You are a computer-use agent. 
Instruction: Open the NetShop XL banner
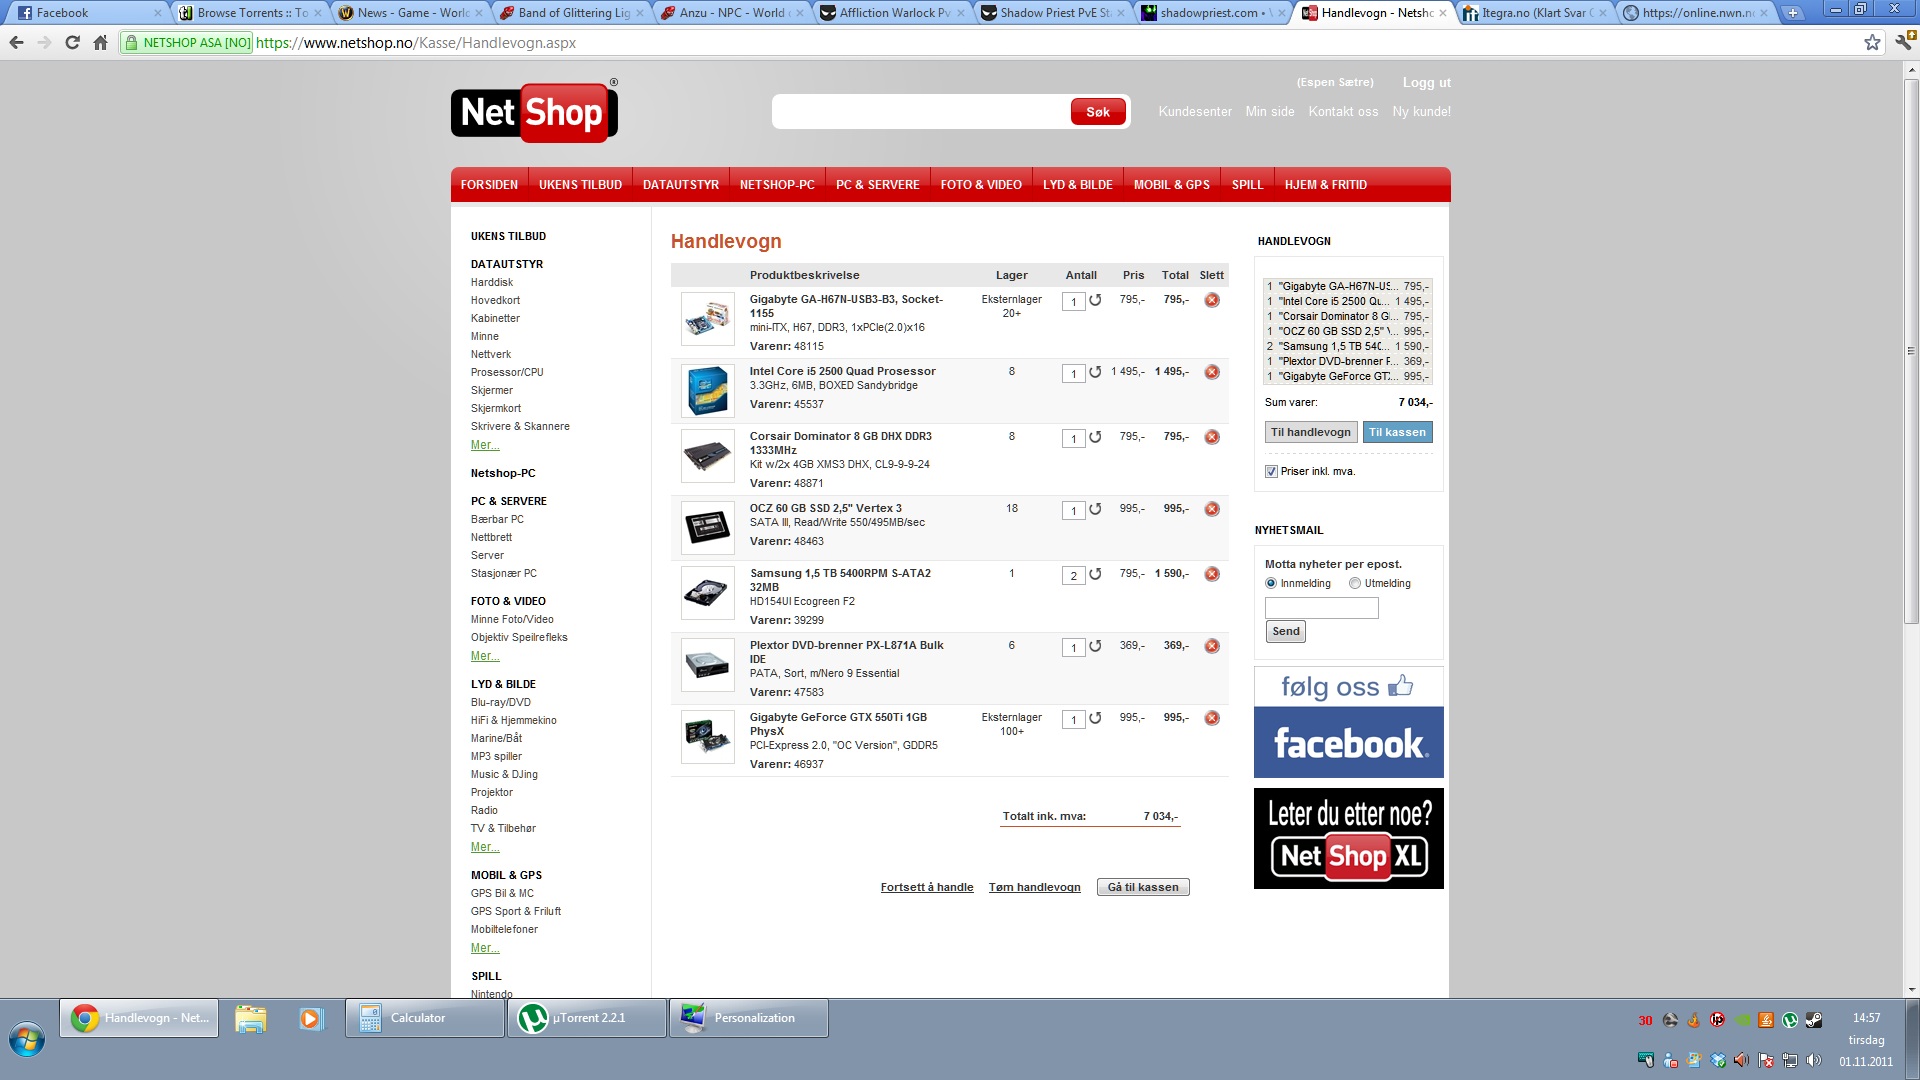tap(1349, 838)
